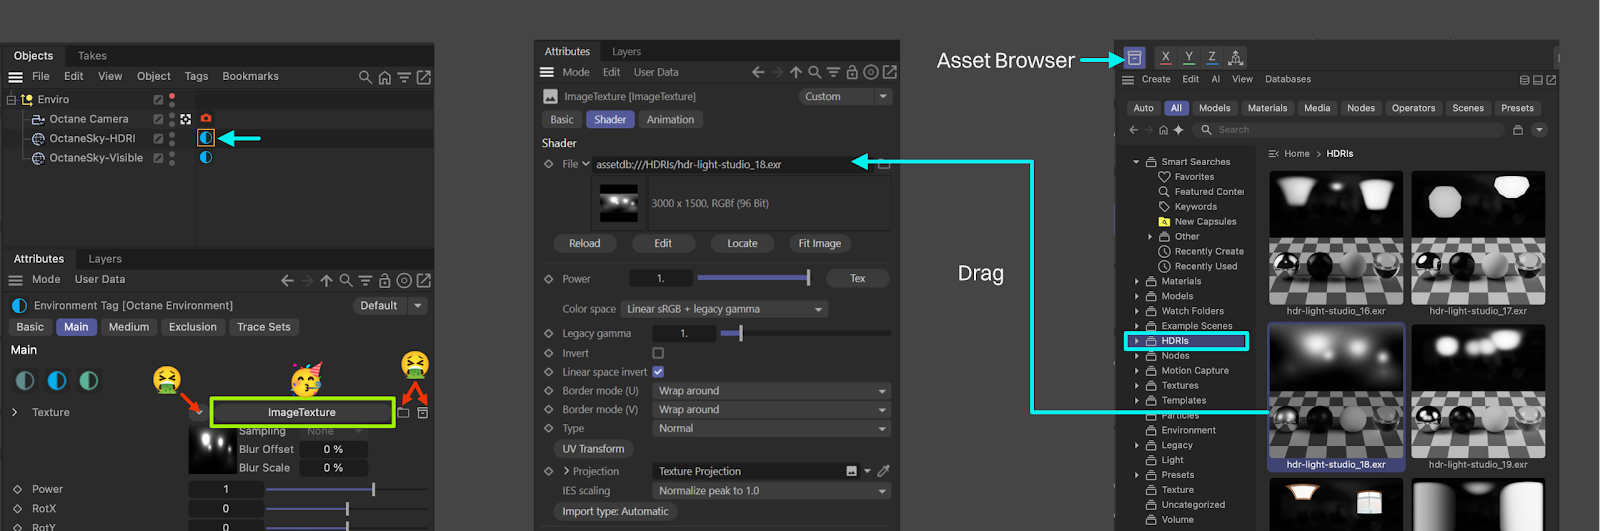Viewport: 1600px width, 531px height.
Task: Toggle OctaneSky-HDRI enabled checkmark
Action: pyautogui.click(x=158, y=139)
